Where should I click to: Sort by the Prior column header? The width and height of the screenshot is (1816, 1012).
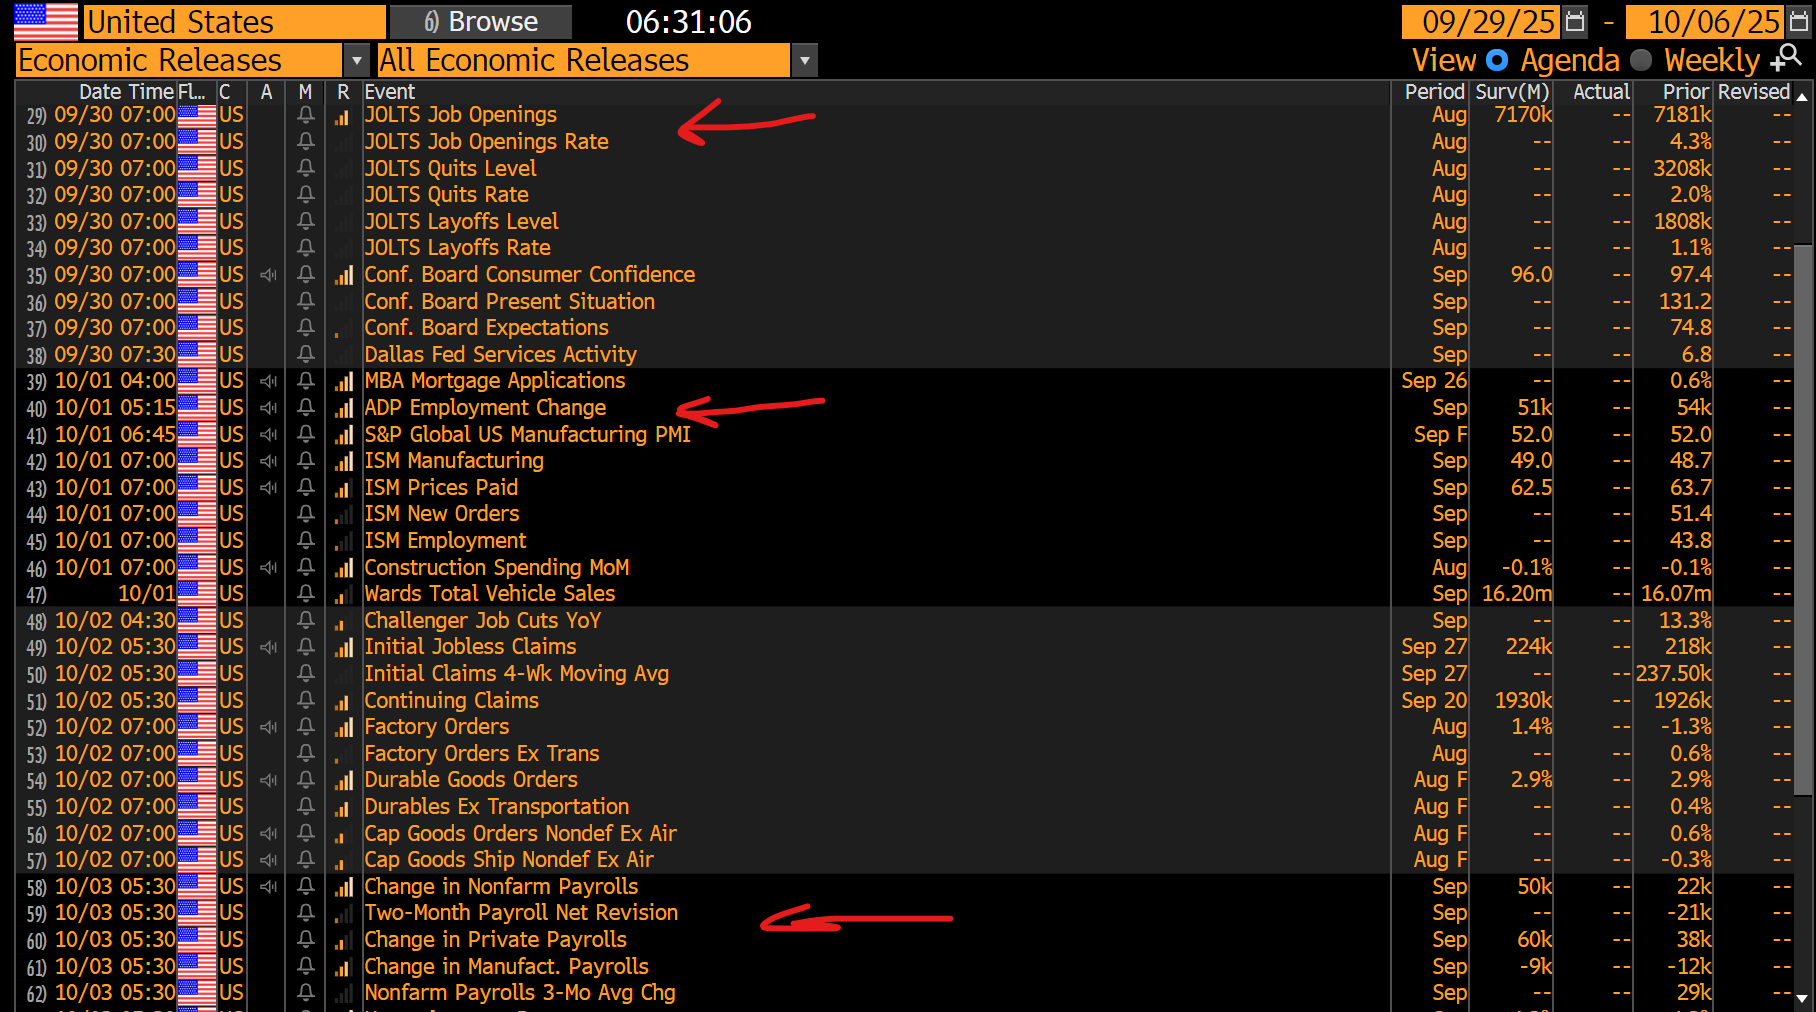pyautogui.click(x=1686, y=92)
